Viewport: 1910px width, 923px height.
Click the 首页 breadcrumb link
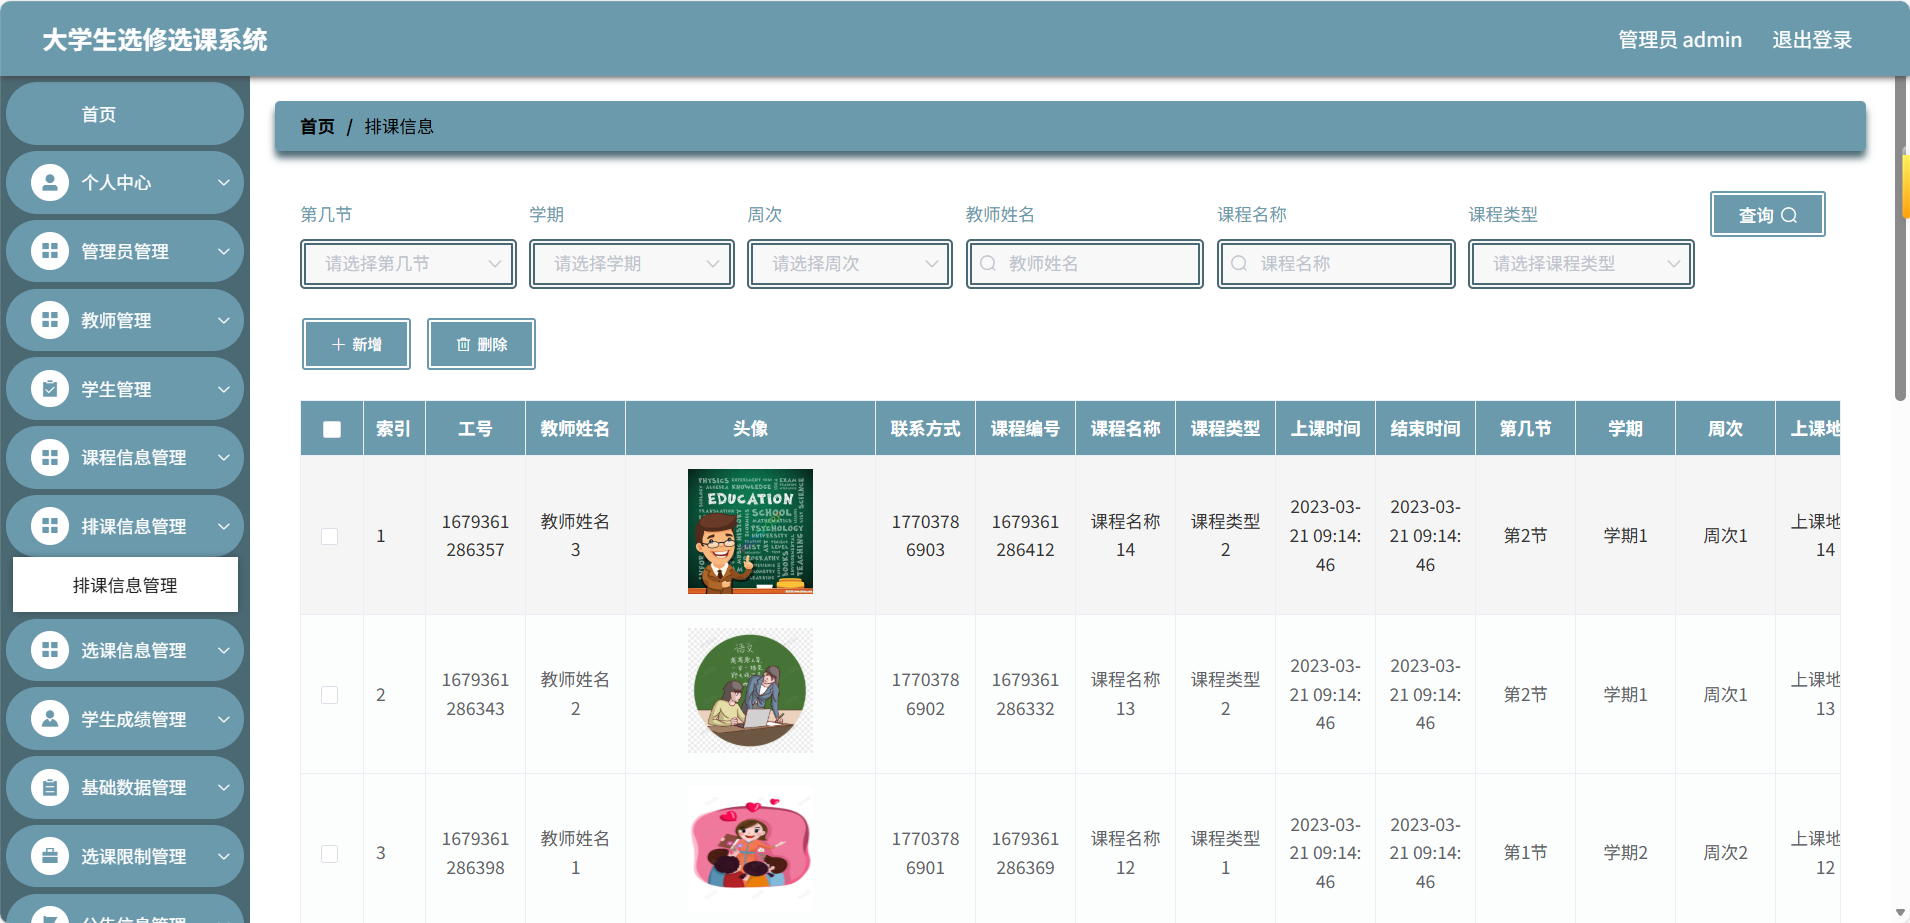pyautogui.click(x=317, y=127)
